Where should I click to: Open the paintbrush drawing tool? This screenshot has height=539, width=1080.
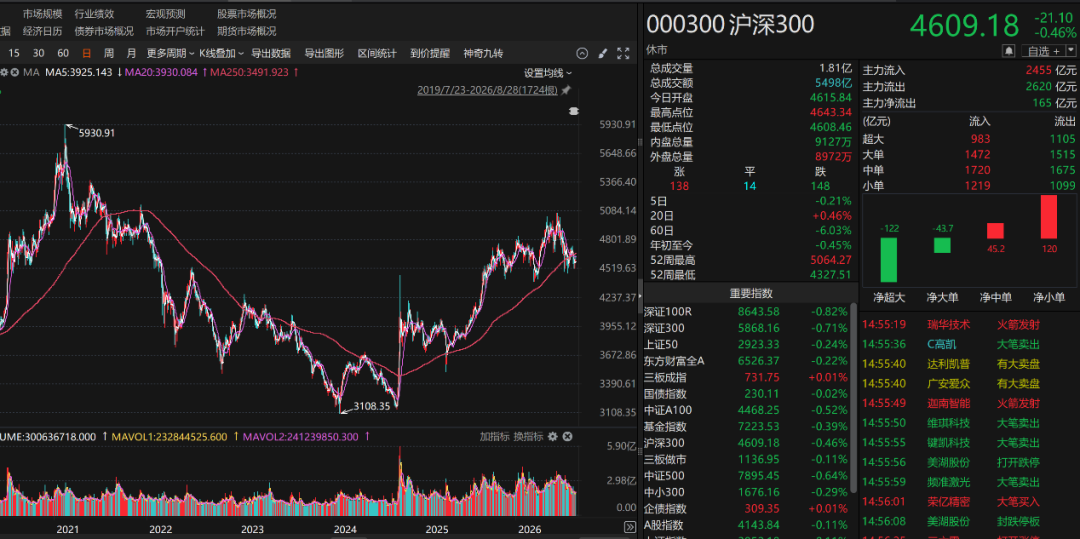(x=603, y=54)
